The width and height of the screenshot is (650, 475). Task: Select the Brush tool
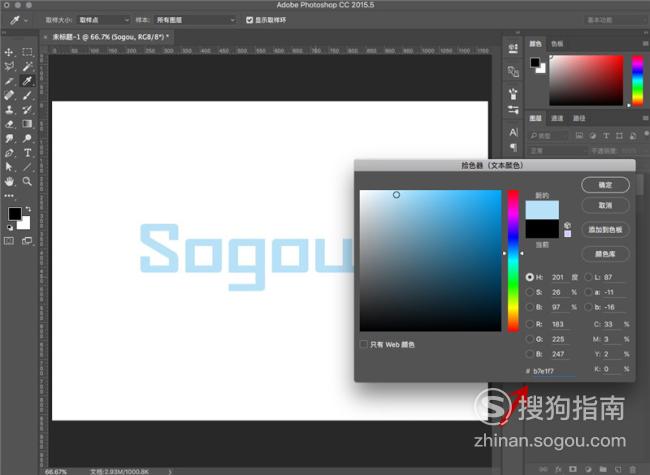click(x=27, y=95)
